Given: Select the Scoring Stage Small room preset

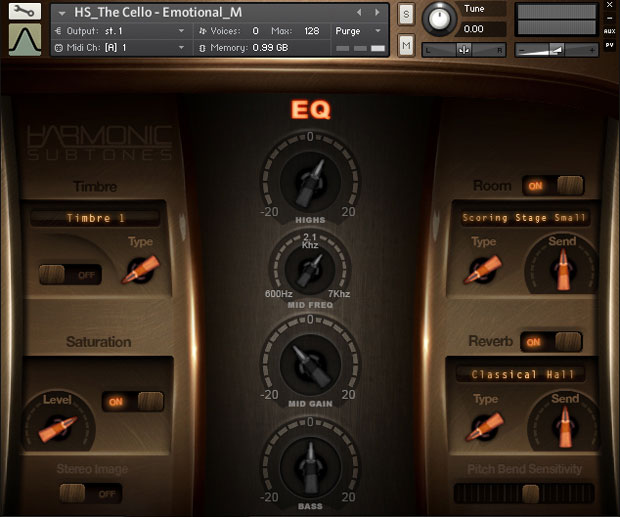Looking at the screenshot, I should click(524, 217).
